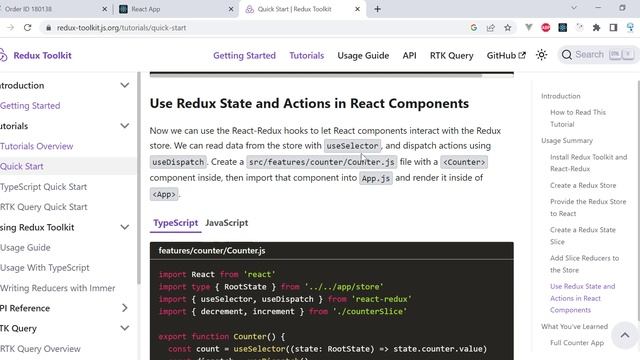Click the Redux Toolkit logo icon
640x360 pixels.
3,55
